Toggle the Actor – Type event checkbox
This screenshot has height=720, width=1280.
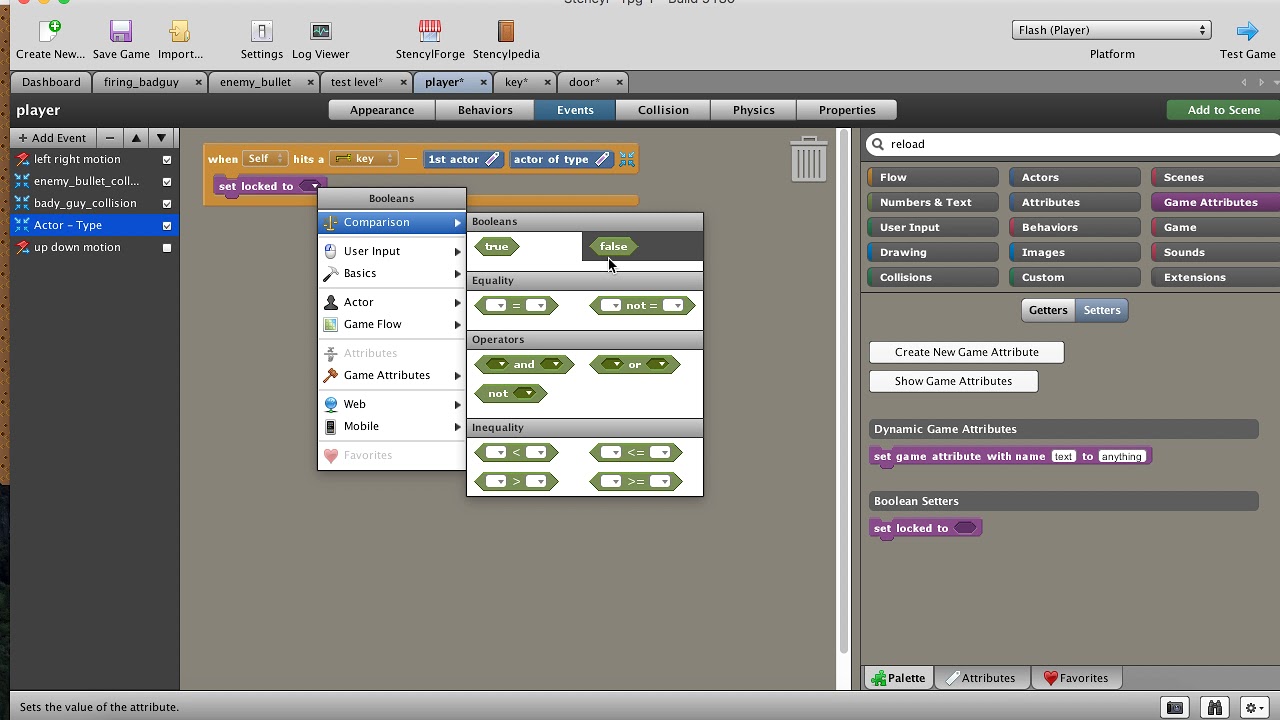click(167, 226)
